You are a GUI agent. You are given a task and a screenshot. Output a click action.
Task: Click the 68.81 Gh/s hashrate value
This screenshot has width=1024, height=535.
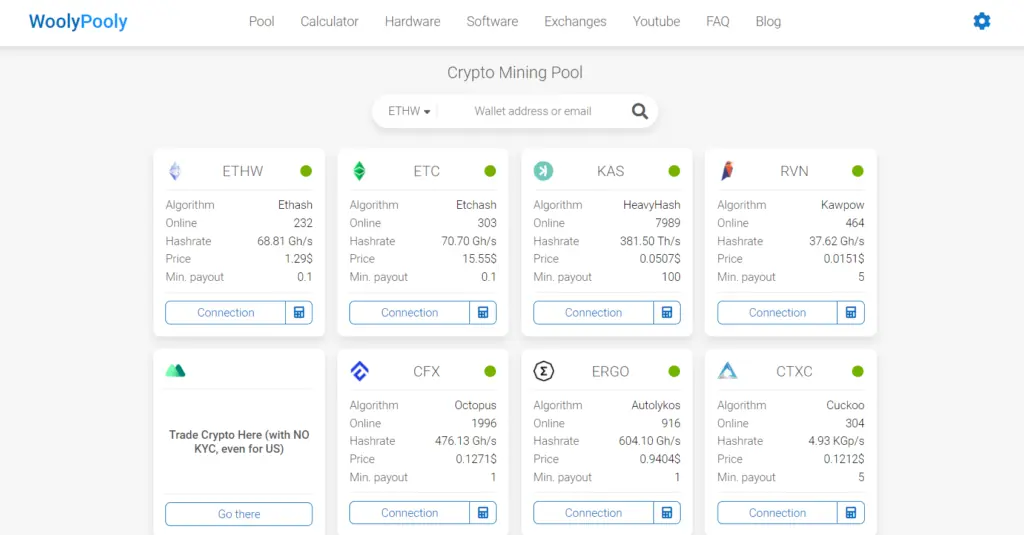[x=285, y=241]
